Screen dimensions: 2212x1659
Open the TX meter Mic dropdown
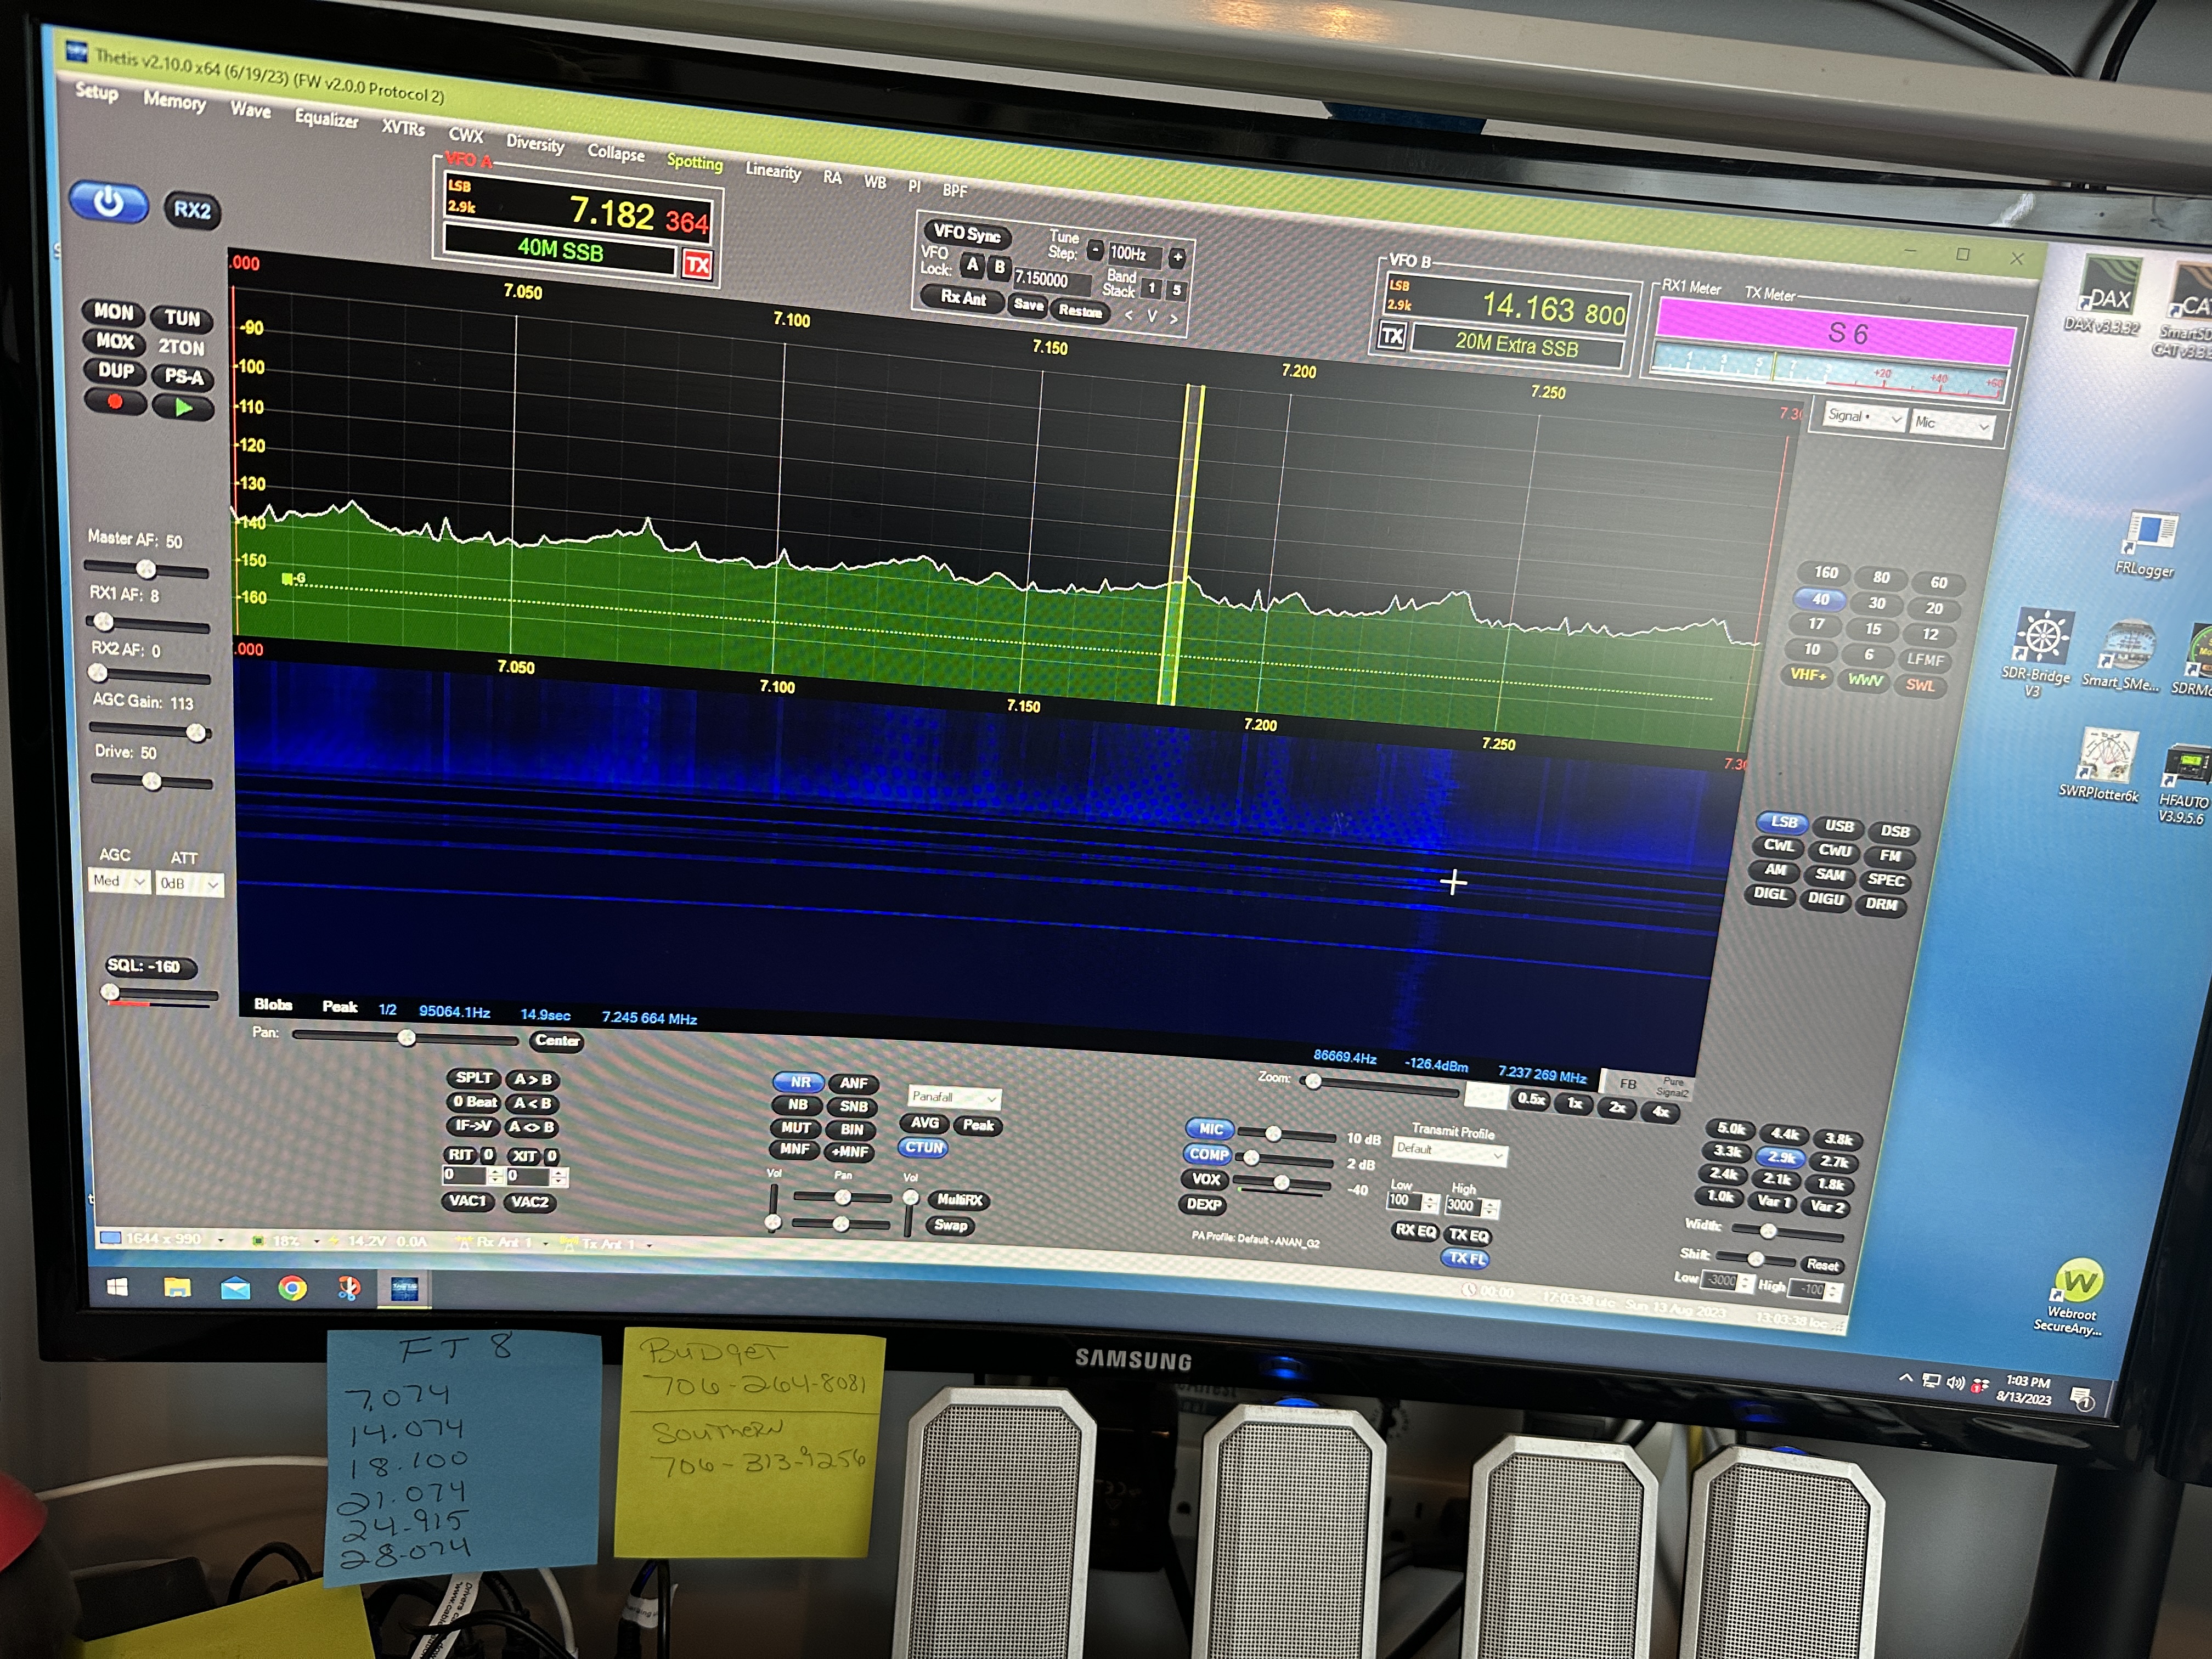(1953, 424)
